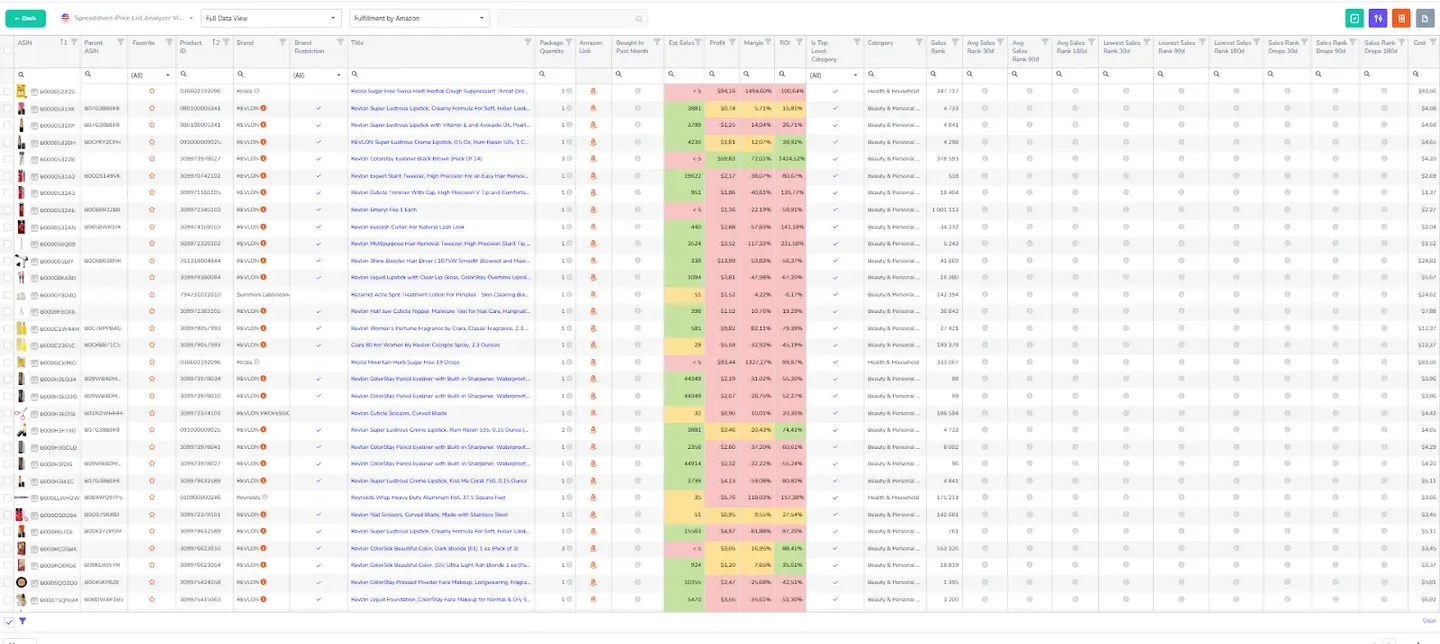Sort by the Product ID column header

click(190, 46)
